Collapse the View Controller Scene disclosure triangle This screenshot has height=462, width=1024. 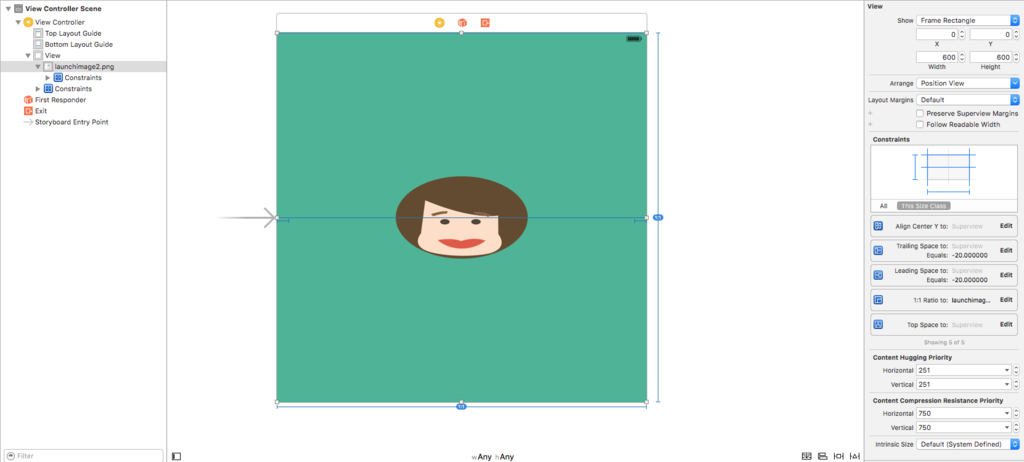[8, 9]
